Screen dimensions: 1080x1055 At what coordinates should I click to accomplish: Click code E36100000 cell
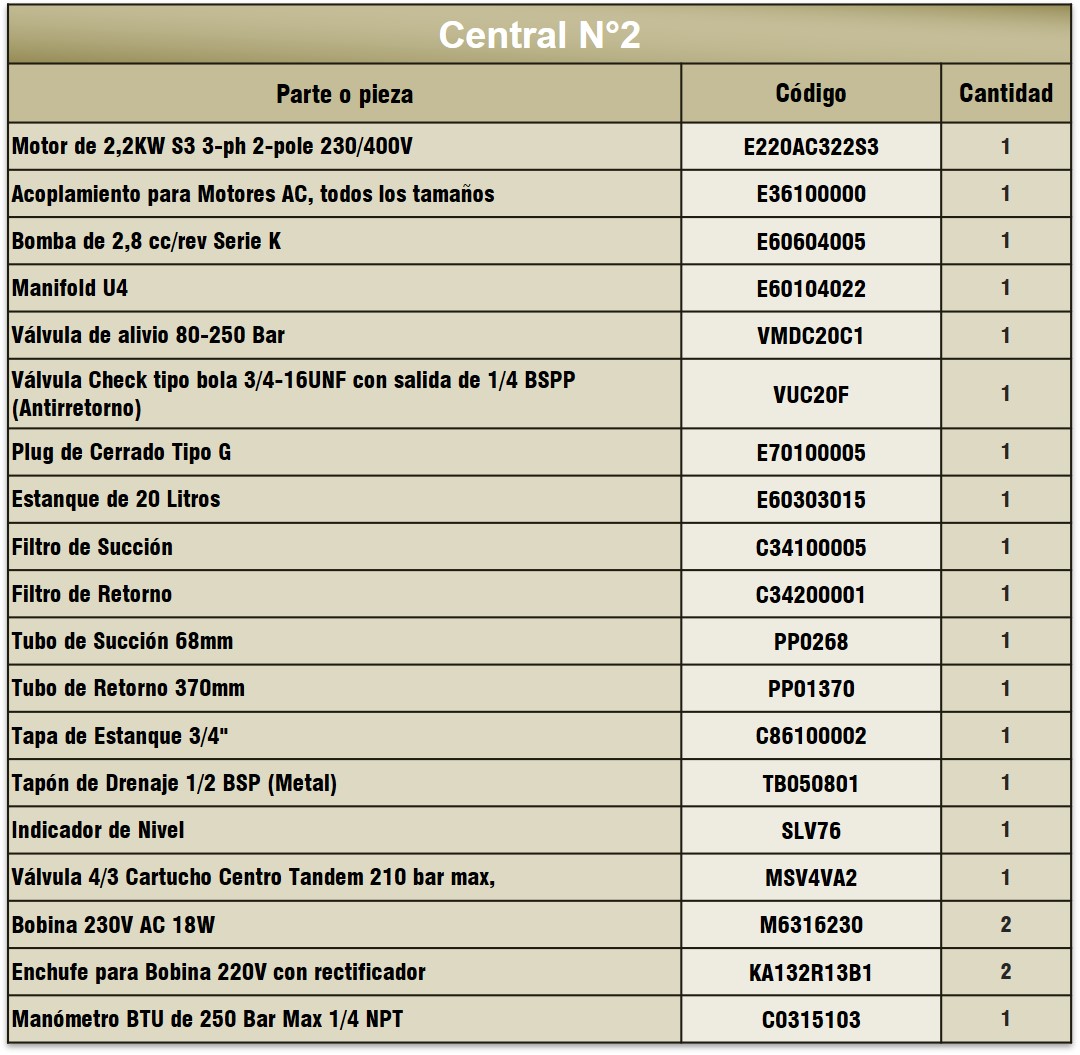click(x=811, y=194)
